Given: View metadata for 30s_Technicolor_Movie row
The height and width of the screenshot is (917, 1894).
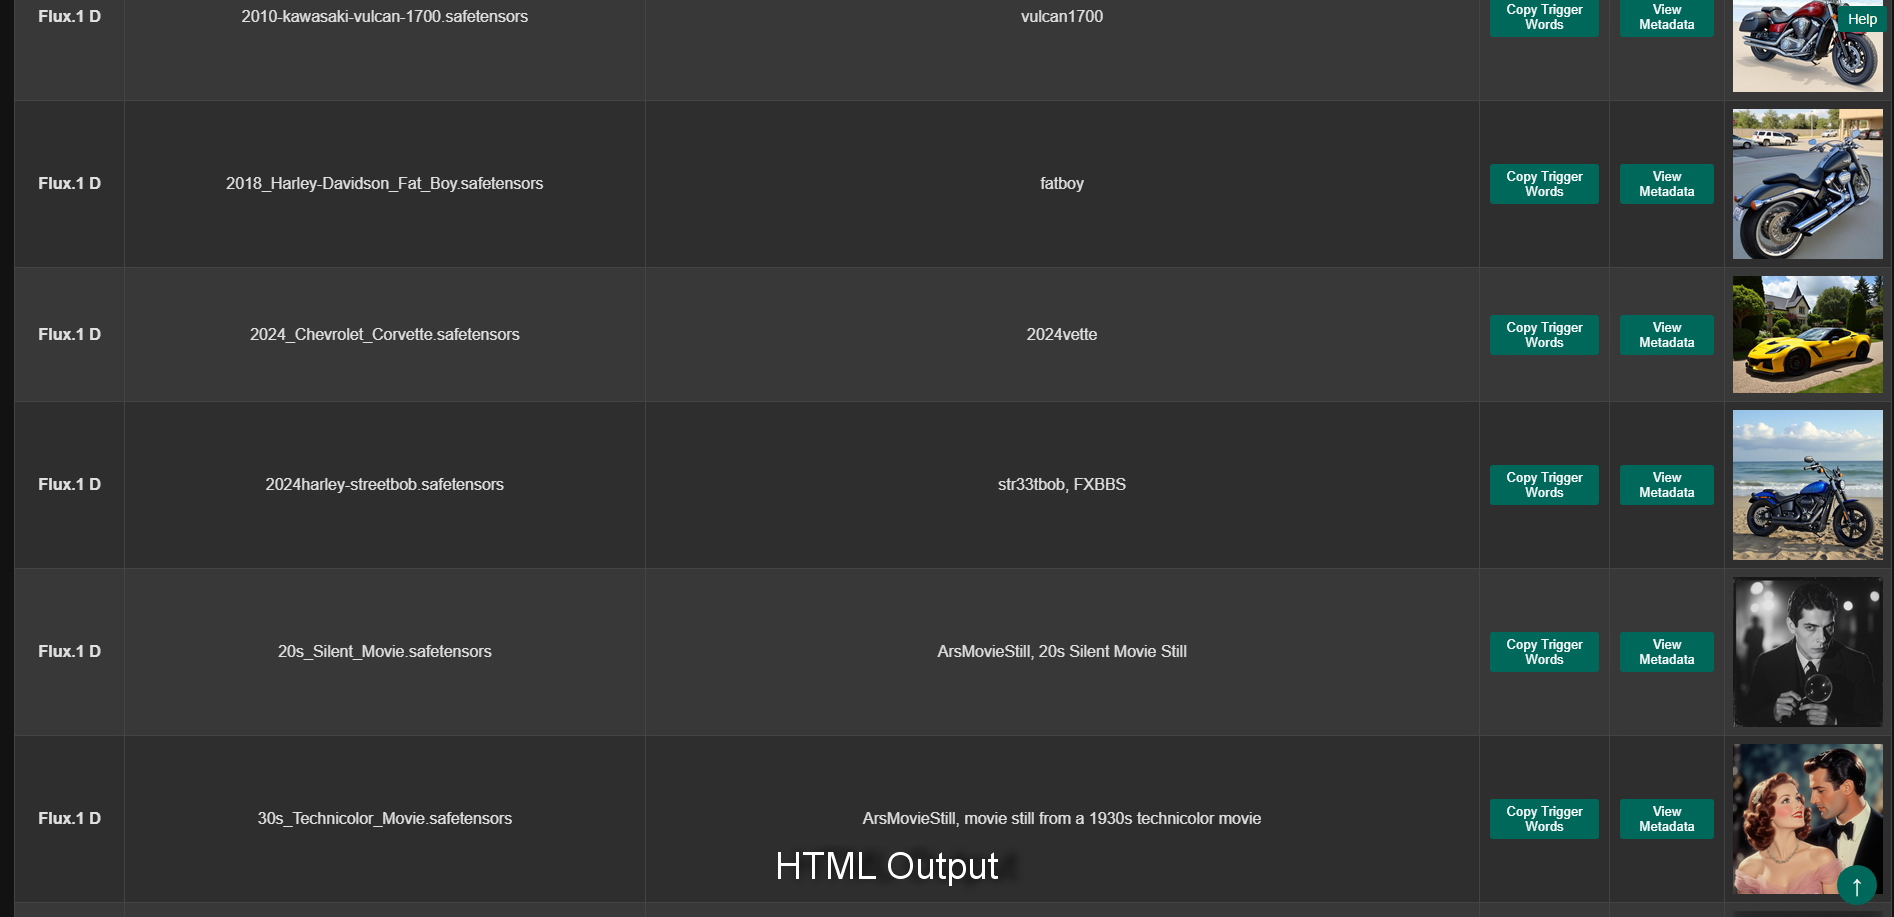Looking at the screenshot, I should (x=1666, y=819).
